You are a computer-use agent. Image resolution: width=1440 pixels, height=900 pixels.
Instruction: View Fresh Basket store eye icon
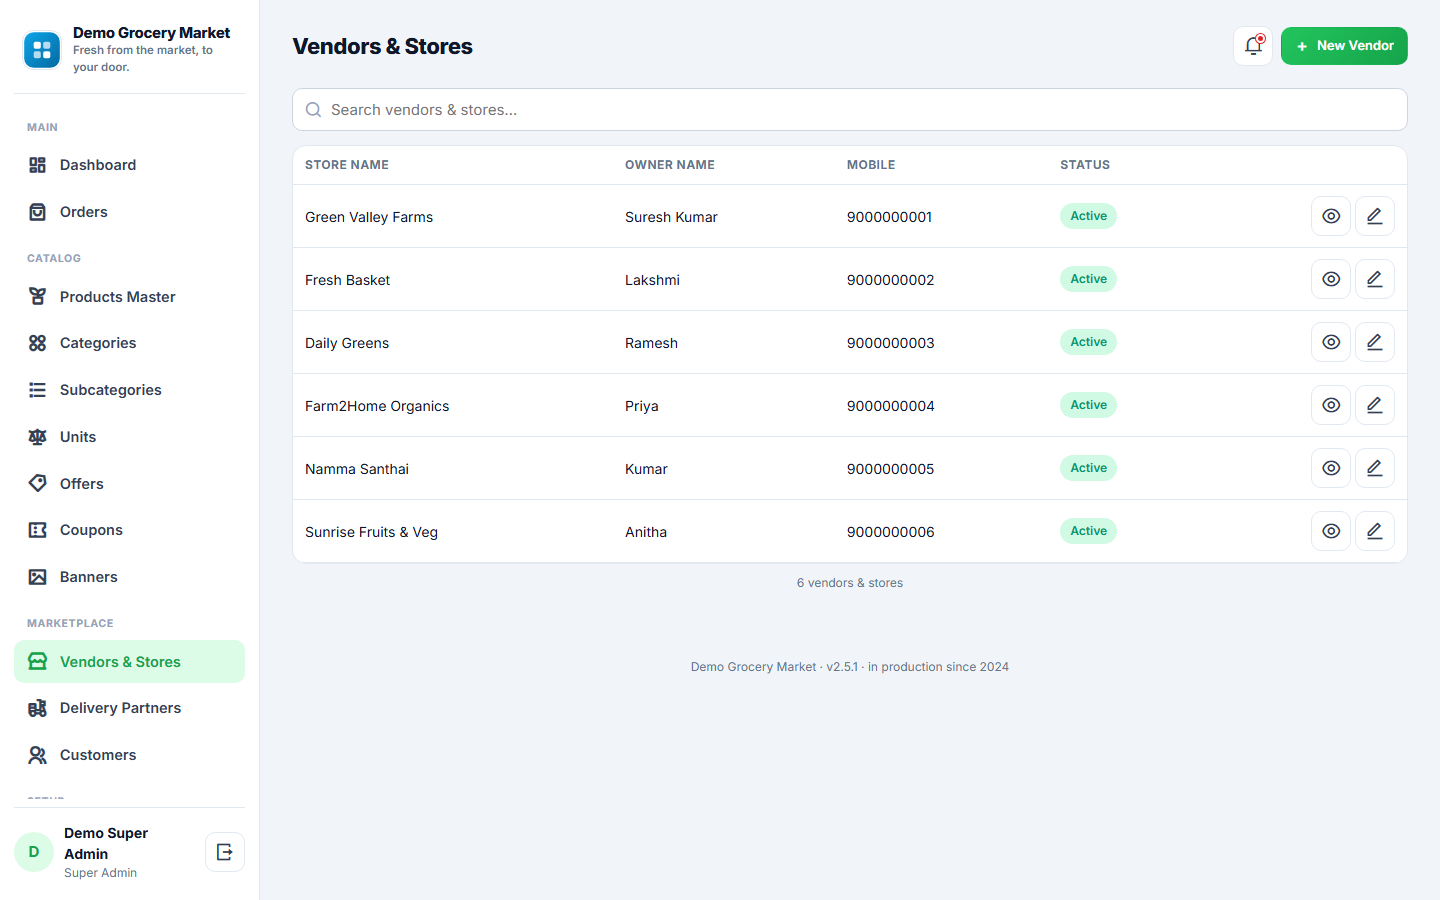(1331, 279)
